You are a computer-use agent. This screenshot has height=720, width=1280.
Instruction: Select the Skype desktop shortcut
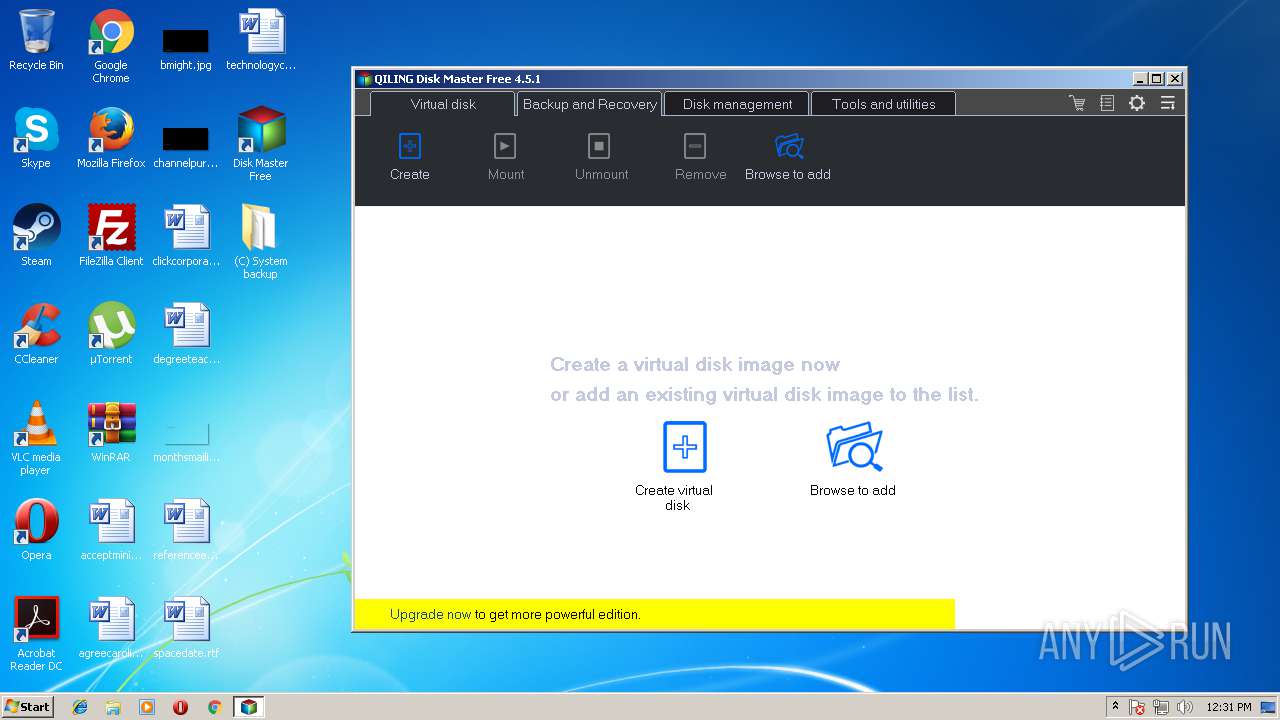coord(36,139)
